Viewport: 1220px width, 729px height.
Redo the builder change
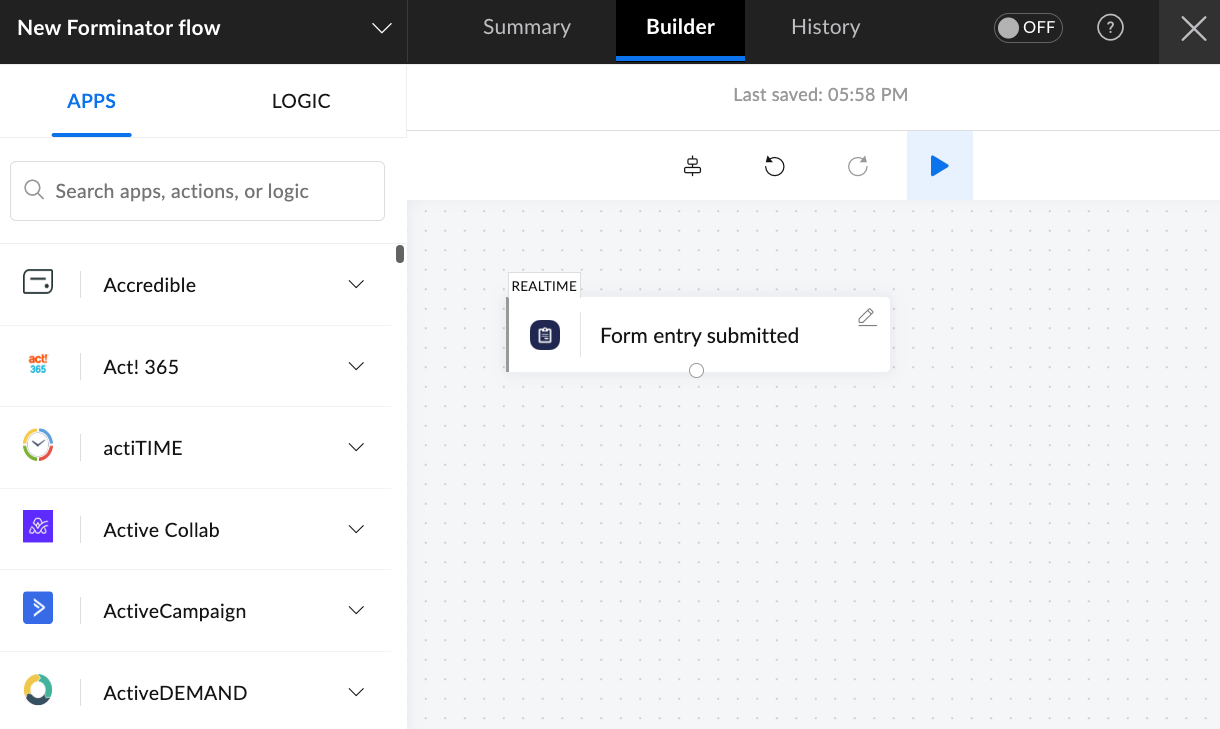[x=857, y=166]
